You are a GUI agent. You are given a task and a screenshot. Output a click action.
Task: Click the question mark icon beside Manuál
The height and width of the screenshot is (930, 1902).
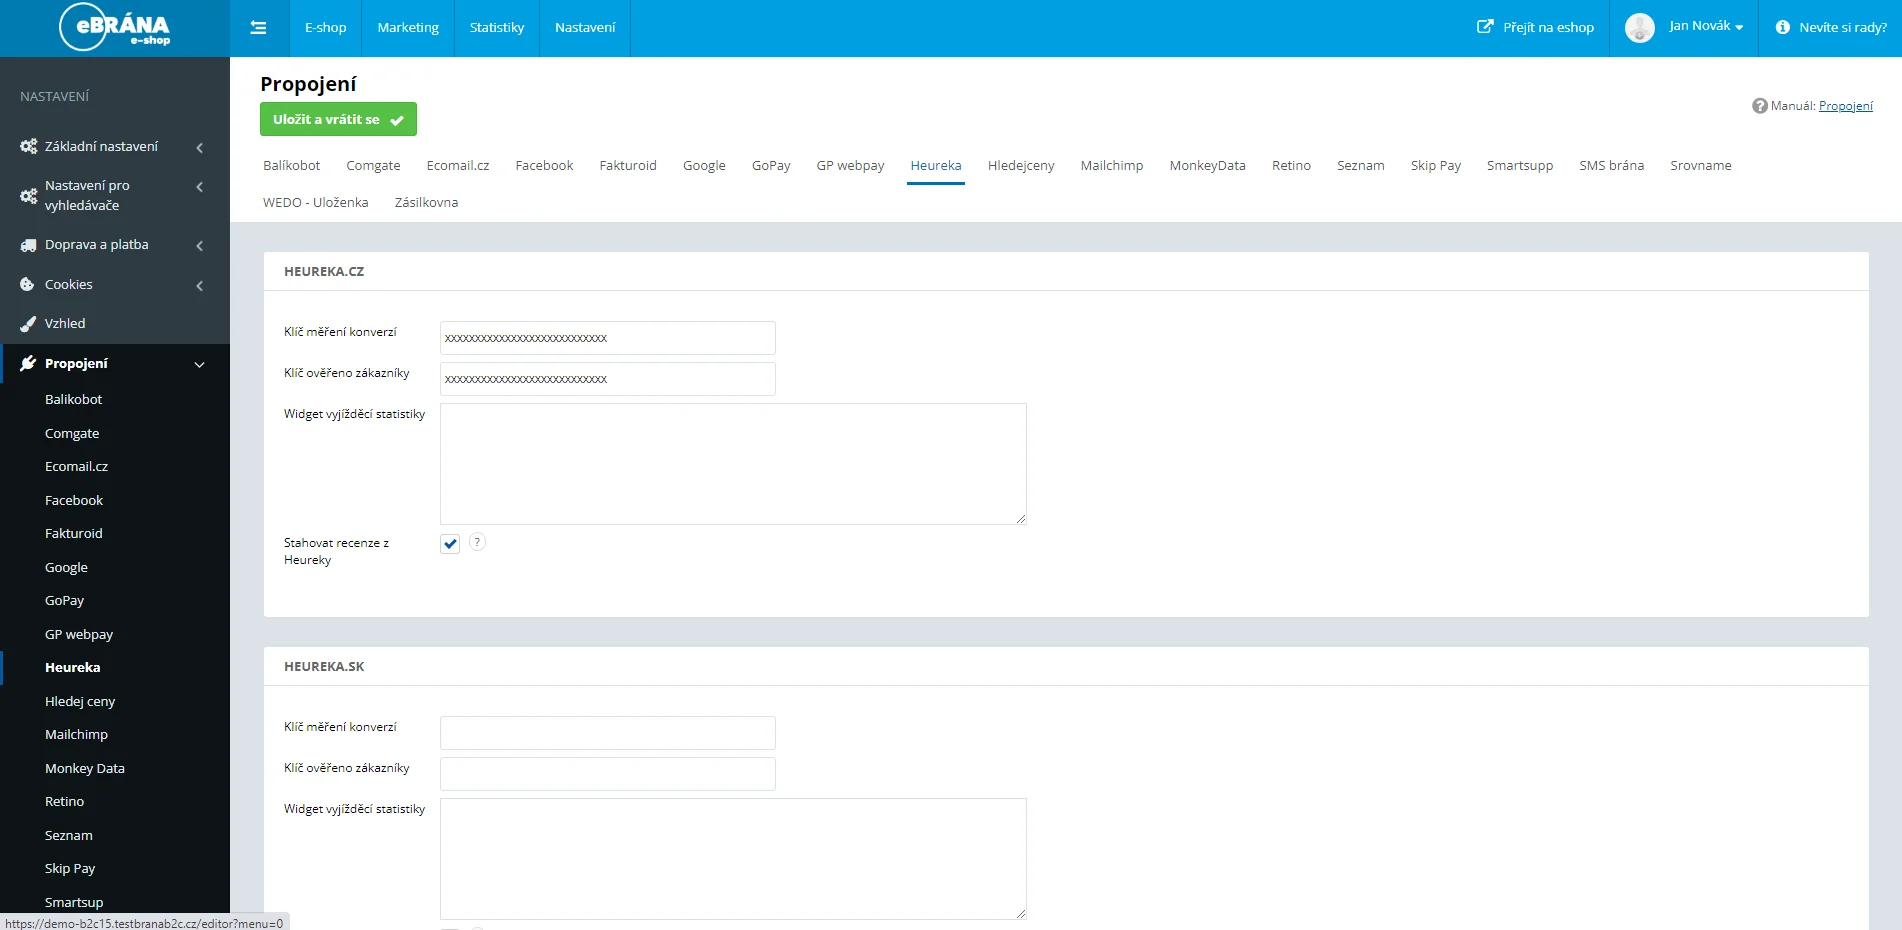pyautogui.click(x=1760, y=106)
